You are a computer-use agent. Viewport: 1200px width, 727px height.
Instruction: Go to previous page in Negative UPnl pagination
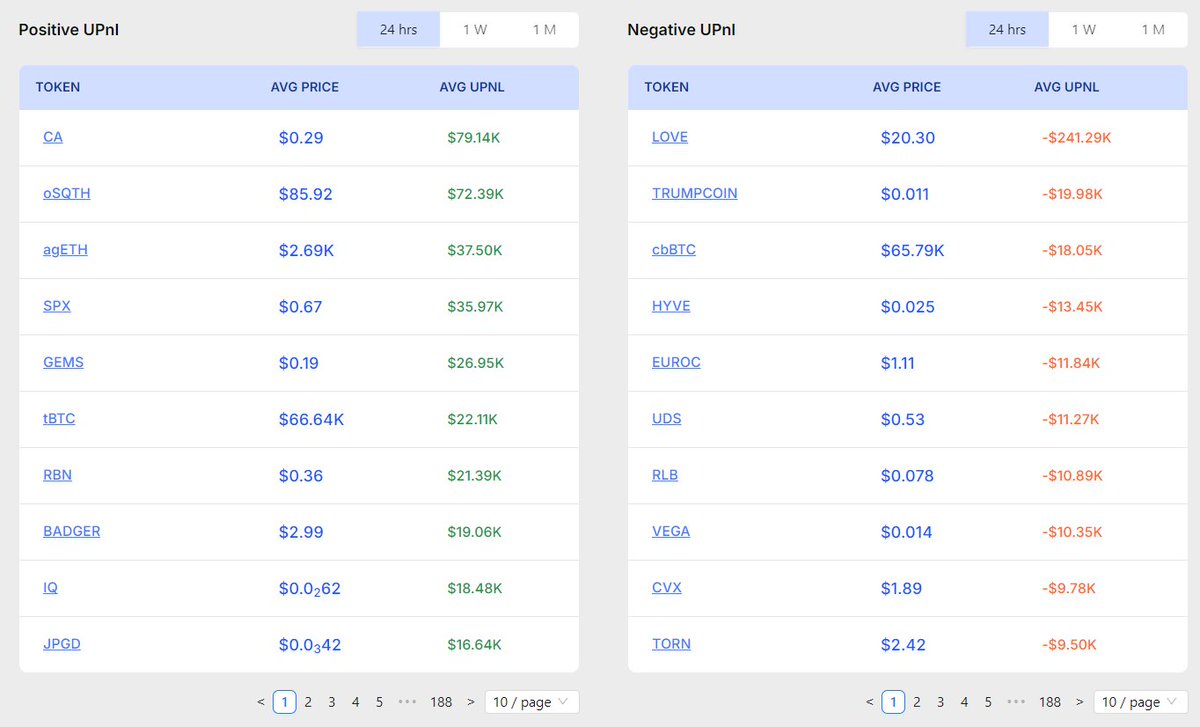[870, 702]
